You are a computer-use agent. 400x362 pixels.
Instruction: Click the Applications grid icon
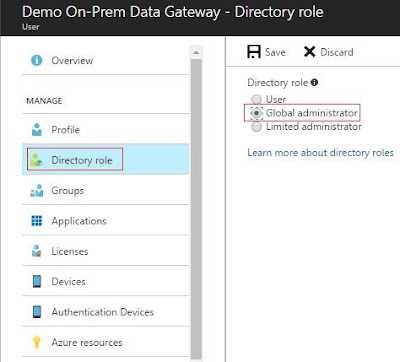37,221
